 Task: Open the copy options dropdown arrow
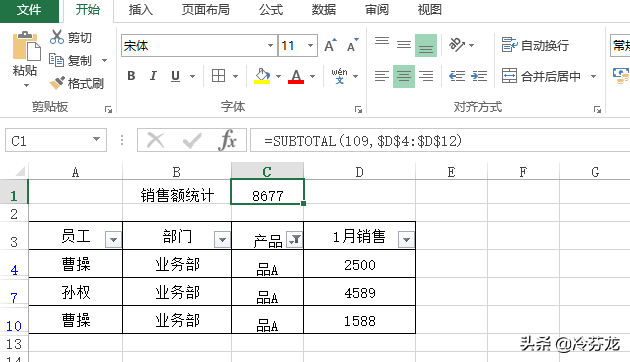point(104,60)
